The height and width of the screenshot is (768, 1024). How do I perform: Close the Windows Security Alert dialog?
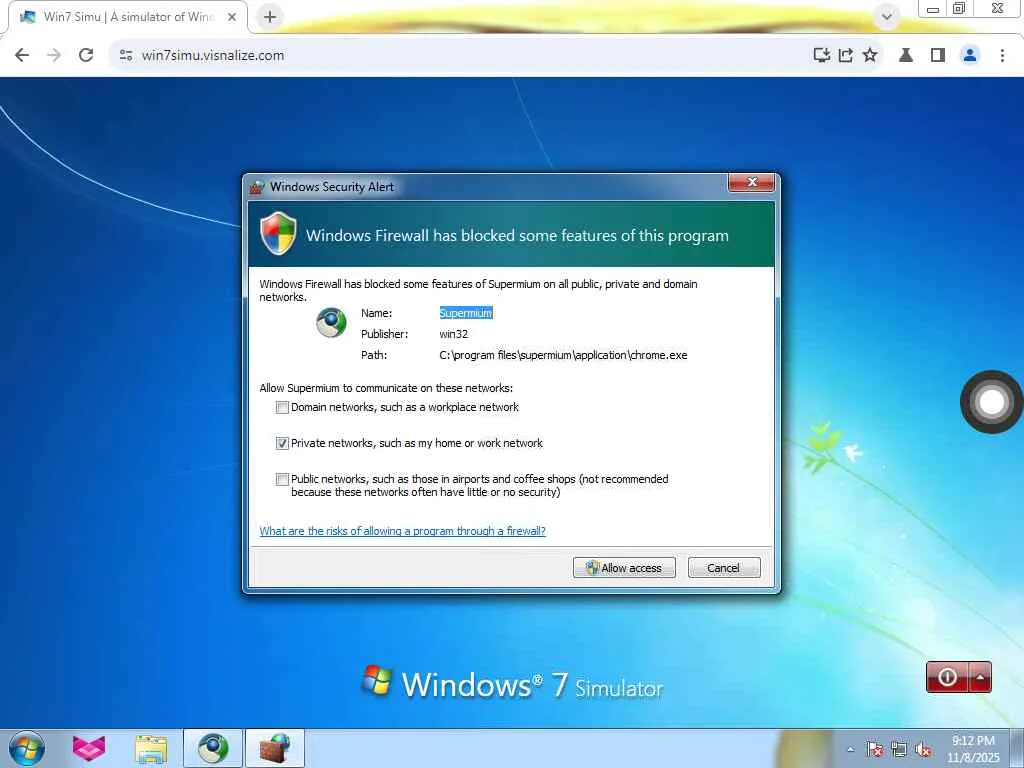tap(751, 182)
